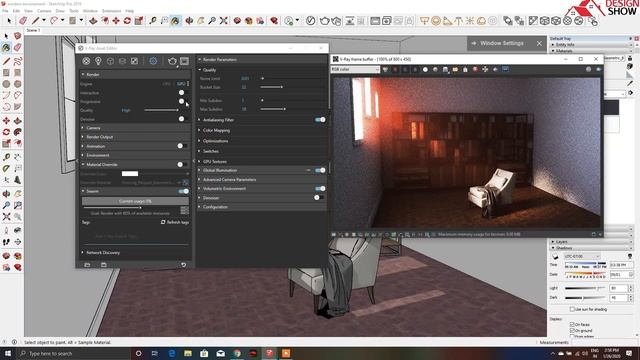The width and height of the screenshot is (640, 360).
Task: Select the Zoom Extents tool in top toolbar
Action: tap(224, 20)
